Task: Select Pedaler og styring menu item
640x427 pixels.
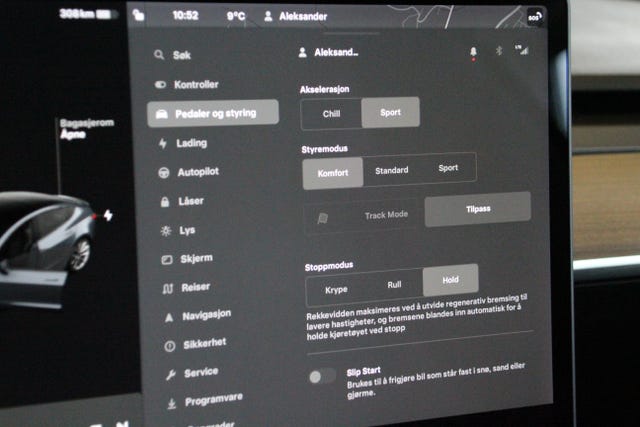Action: 213,113
